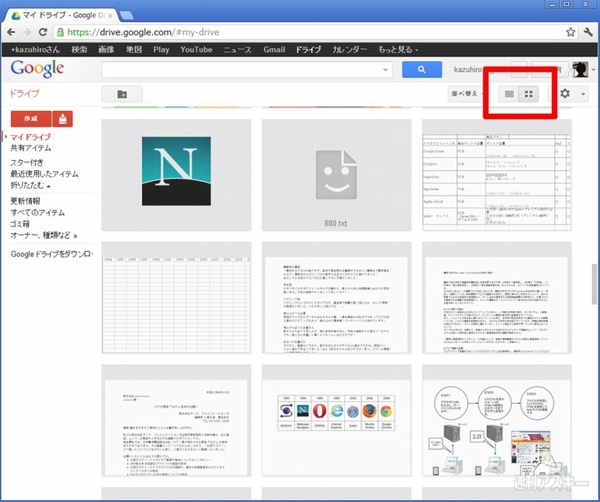Switch to list view
This screenshot has height=502, width=600.
(x=509, y=94)
